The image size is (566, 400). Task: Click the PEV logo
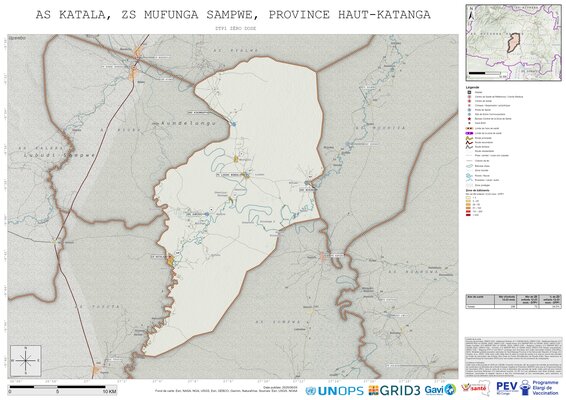point(508,387)
